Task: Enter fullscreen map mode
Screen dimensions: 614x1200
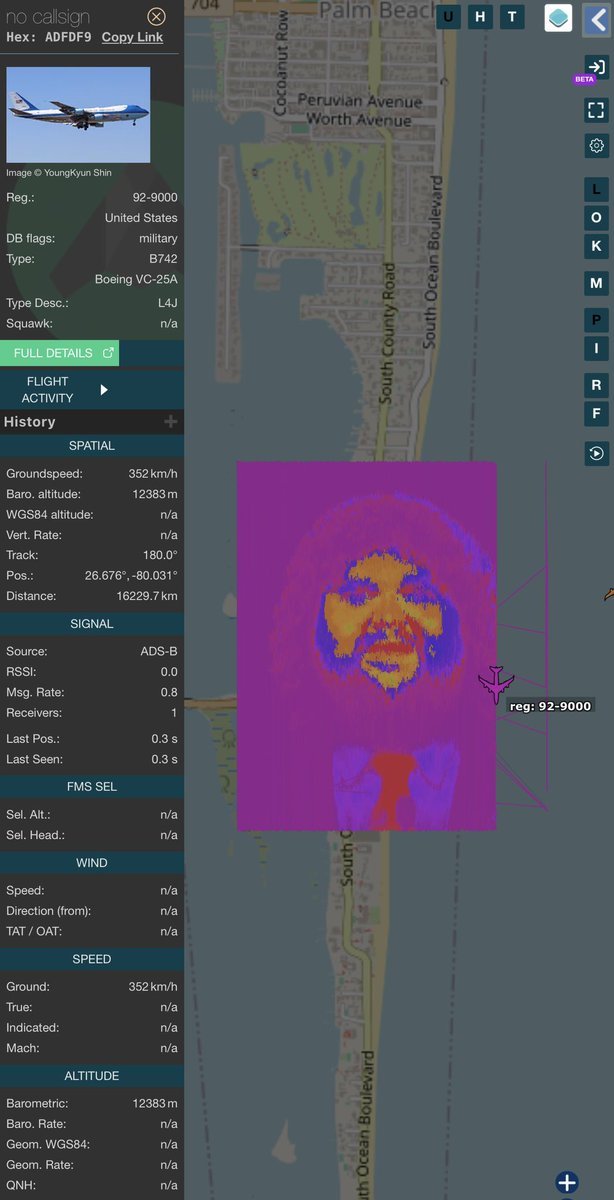Action: [x=596, y=111]
